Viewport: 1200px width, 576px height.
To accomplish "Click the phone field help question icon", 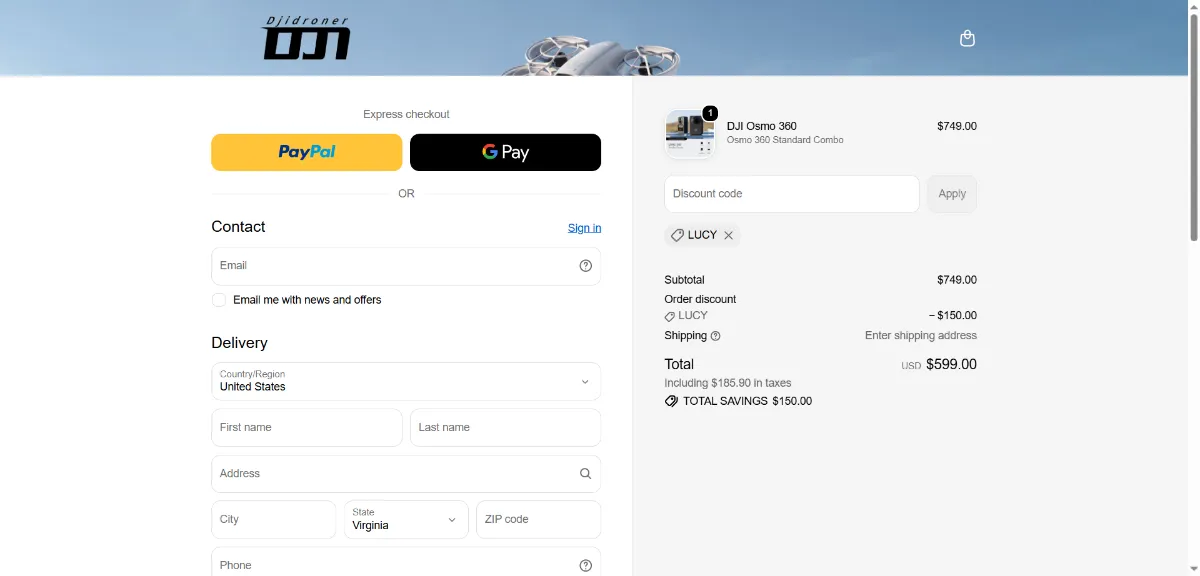I will tap(586, 566).
